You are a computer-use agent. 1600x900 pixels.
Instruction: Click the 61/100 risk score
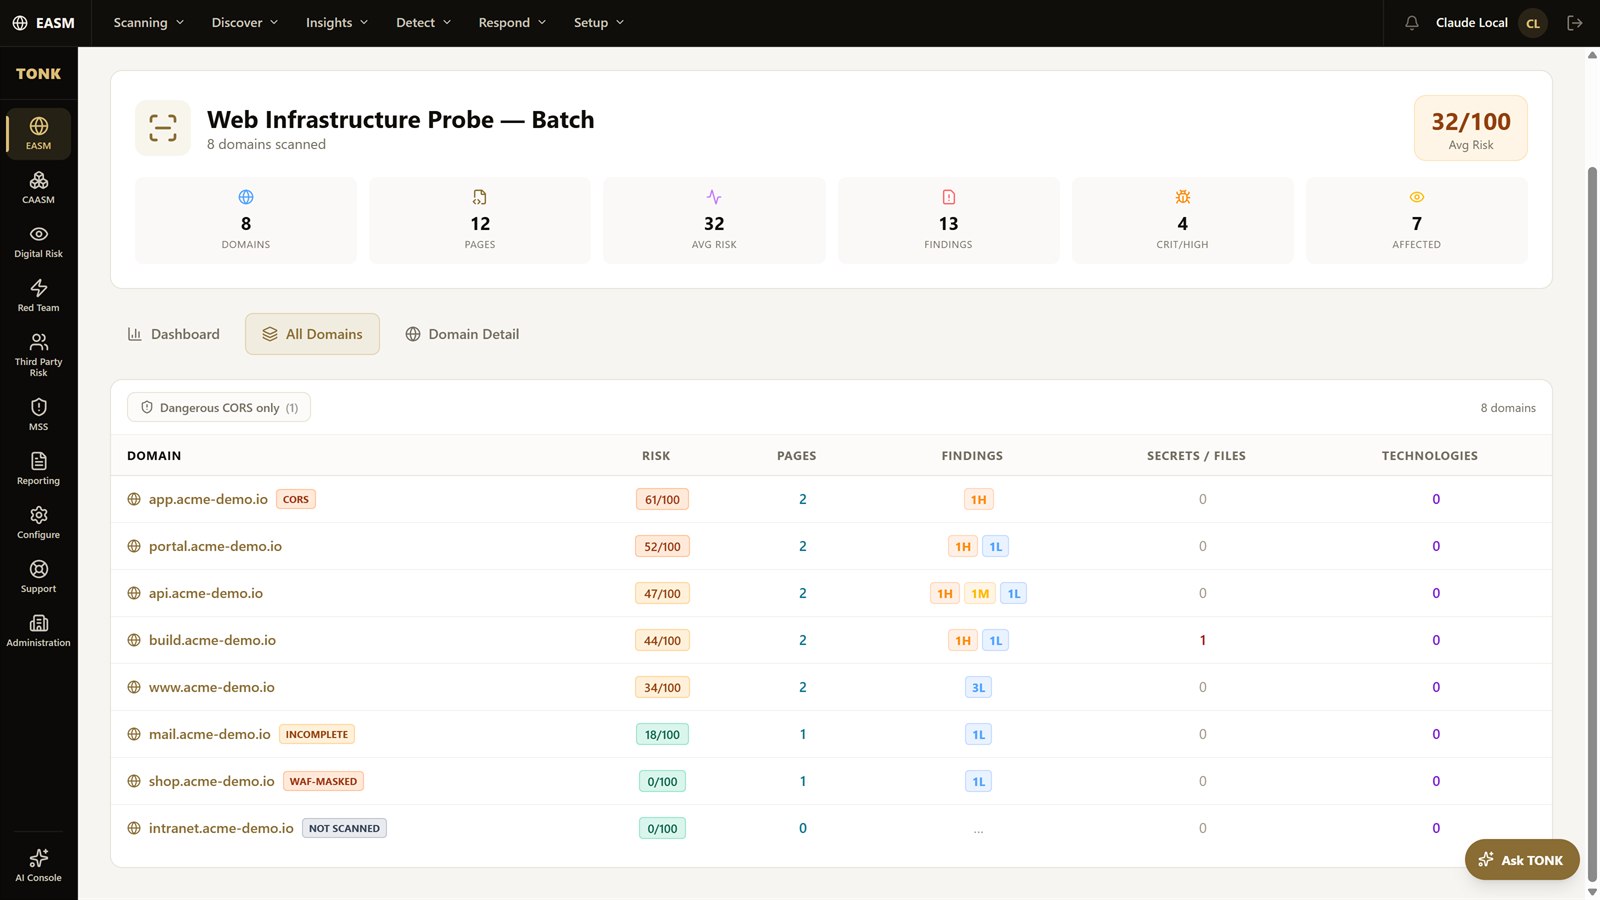662,499
